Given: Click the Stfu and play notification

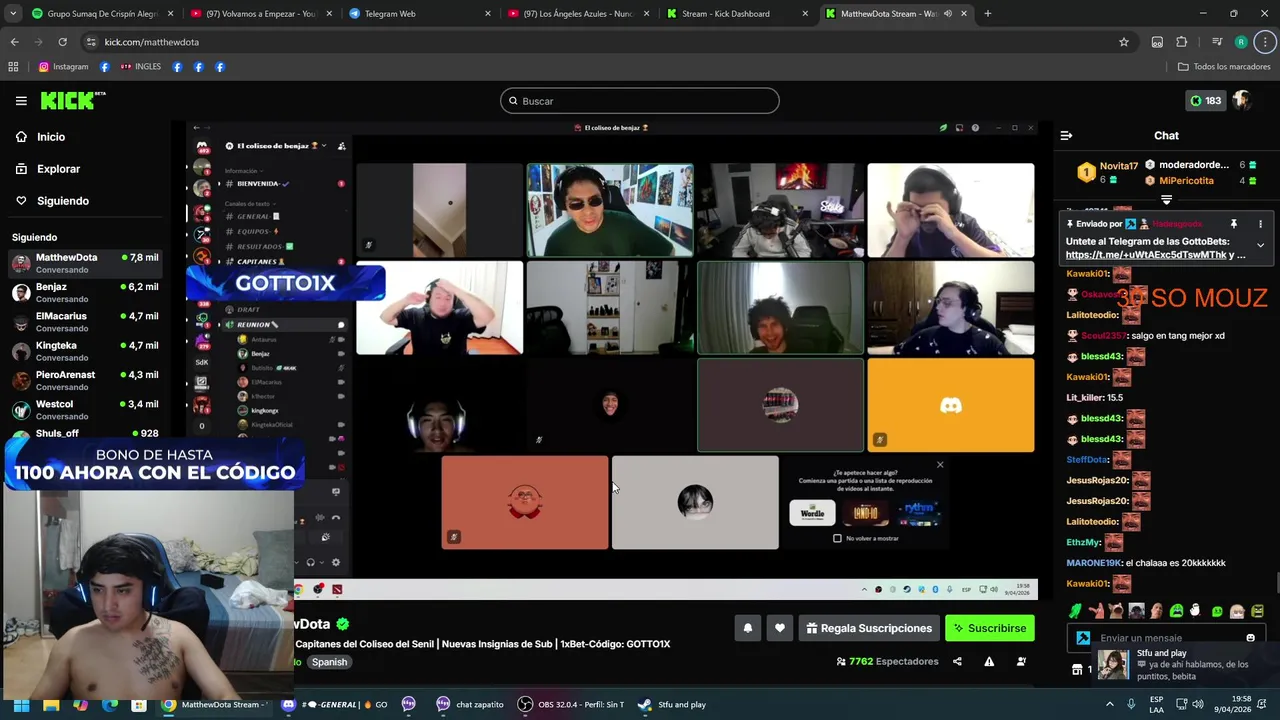Looking at the screenshot, I should pos(1186,664).
